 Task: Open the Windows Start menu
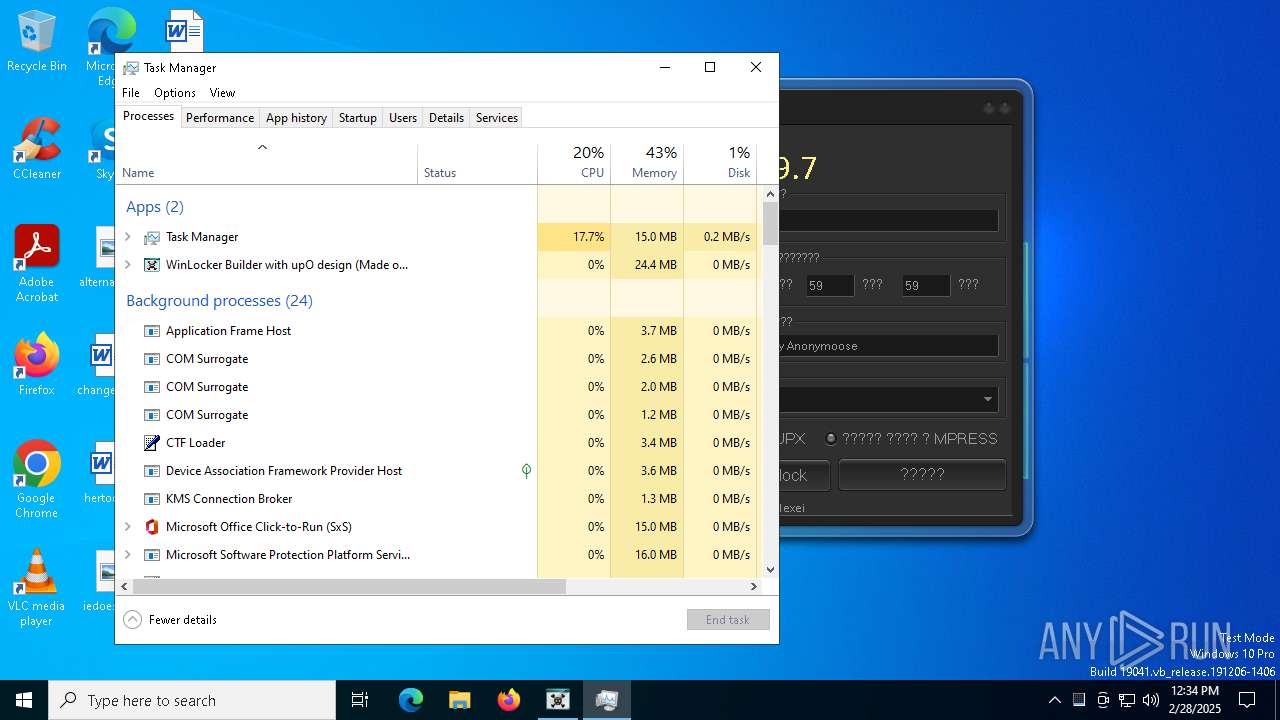coord(24,700)
